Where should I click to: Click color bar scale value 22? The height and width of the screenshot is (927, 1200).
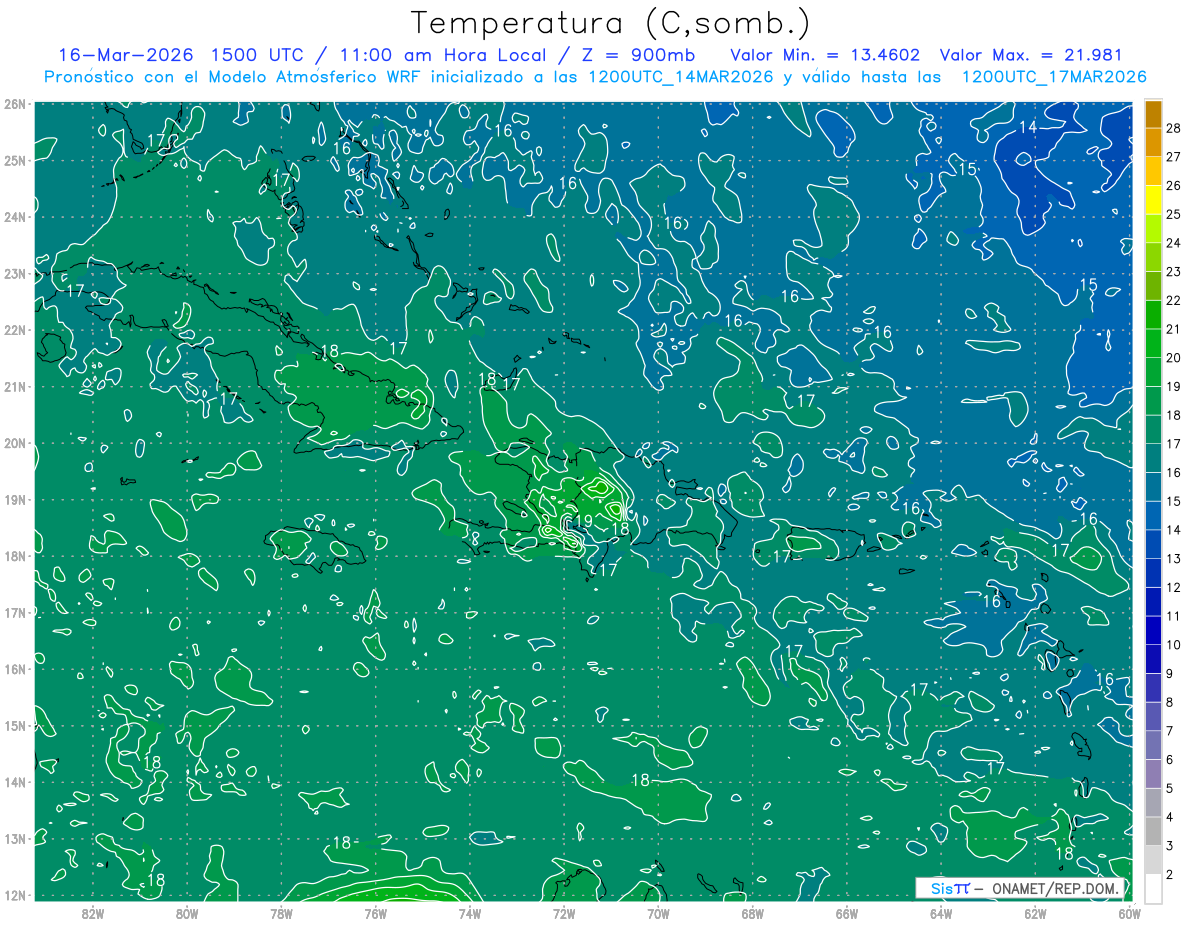[x=1175, y=300]
